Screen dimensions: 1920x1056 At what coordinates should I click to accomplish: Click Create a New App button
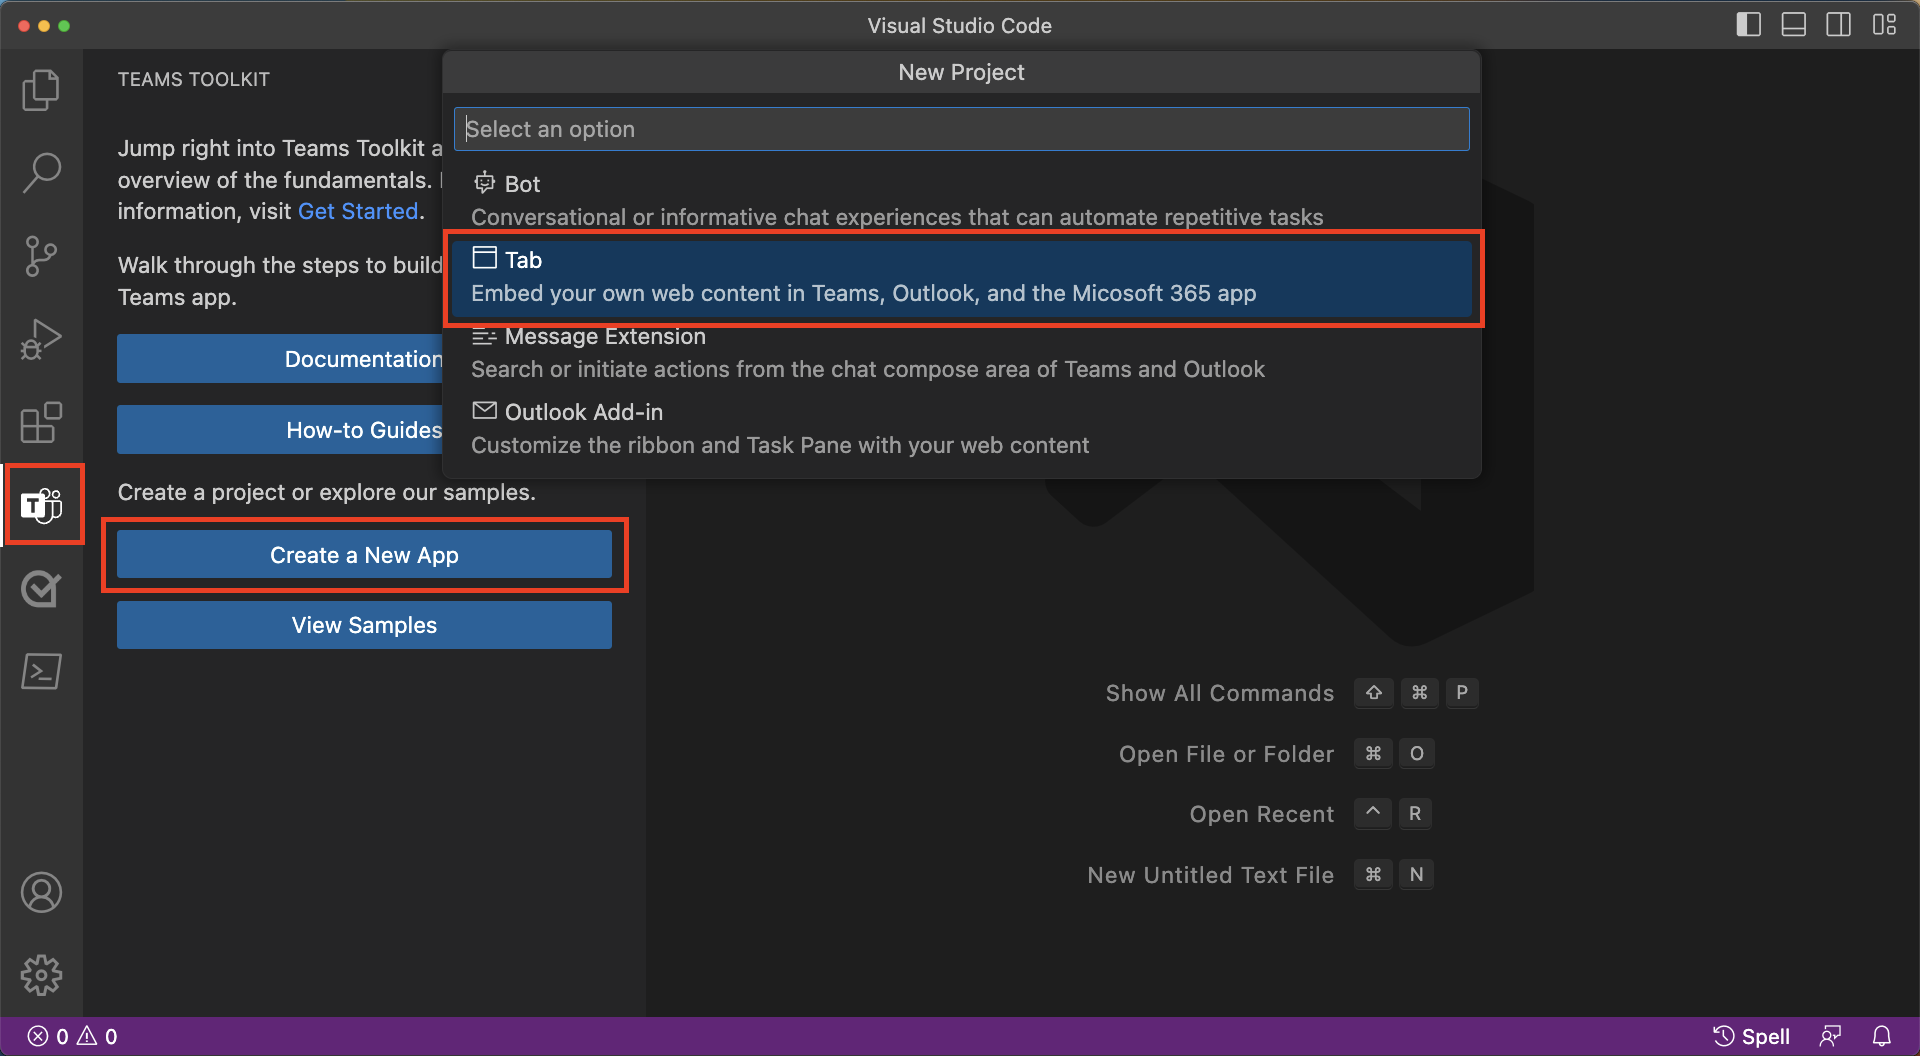[364, 555]
